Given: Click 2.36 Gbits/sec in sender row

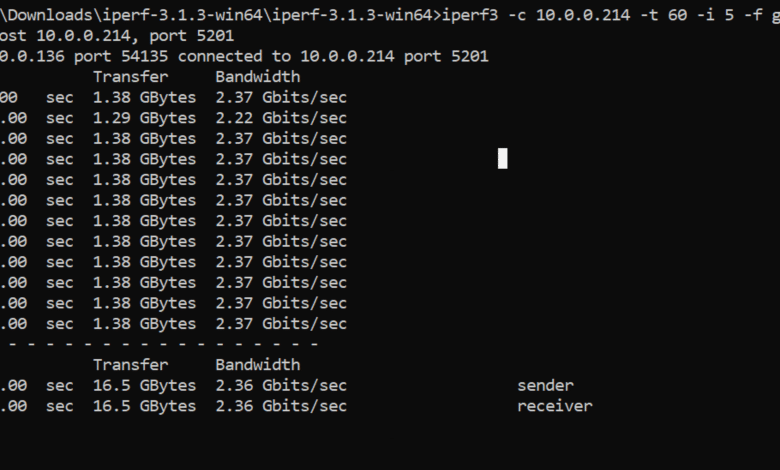Looking at the screenshot, I should point(281,385).
